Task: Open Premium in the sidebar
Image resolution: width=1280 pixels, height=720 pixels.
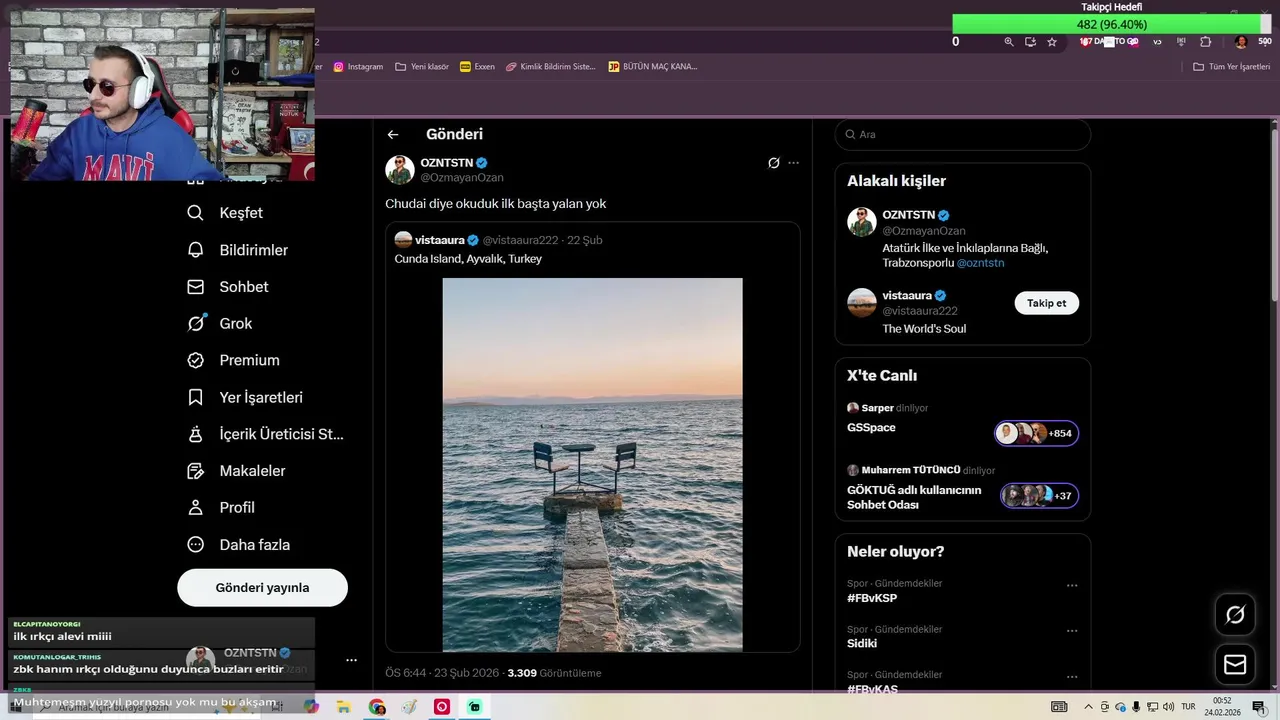Action: click(x=234, y=360)
